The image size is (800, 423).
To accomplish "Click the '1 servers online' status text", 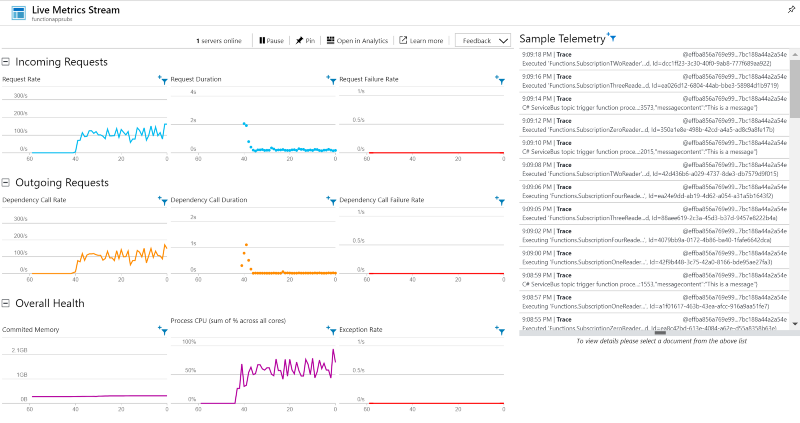I will tap(219, 40).
